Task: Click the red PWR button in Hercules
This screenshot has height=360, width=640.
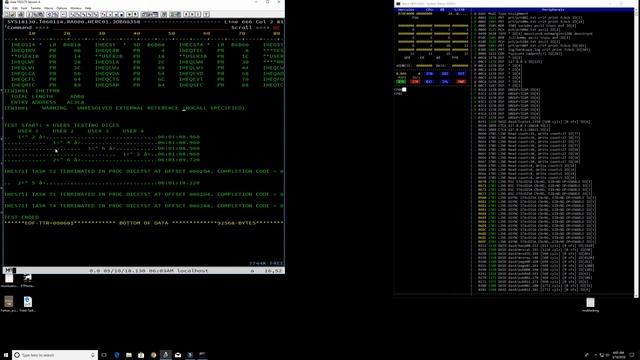Action: coord(461,82)
